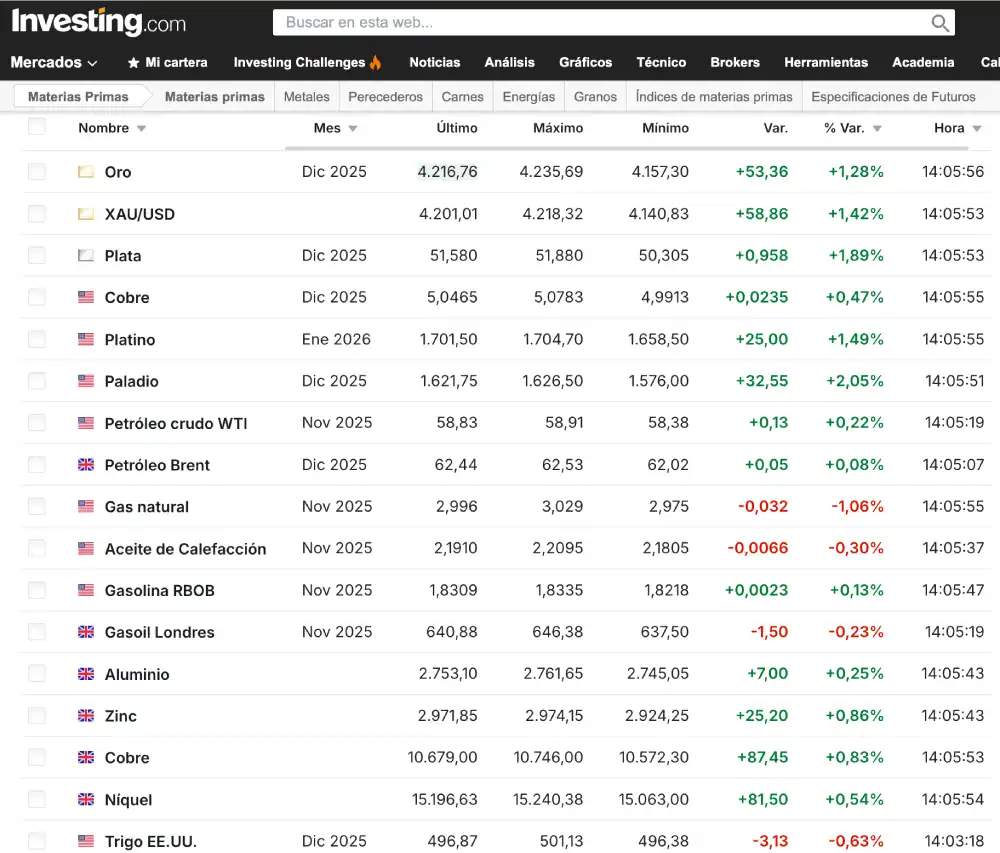Screen dimensions: 1000x853
Task: Click the flame icon near Investing Challenges
Action: [x=376, y=62]
